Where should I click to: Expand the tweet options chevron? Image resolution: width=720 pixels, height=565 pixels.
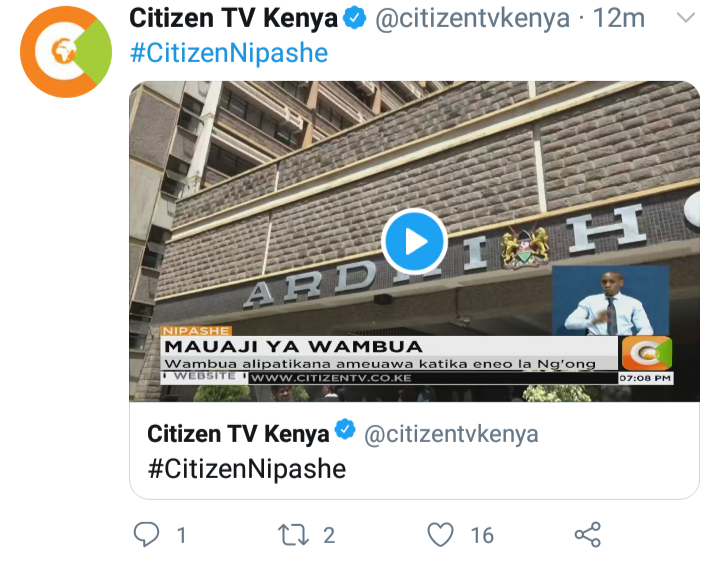tap(686, 18)
